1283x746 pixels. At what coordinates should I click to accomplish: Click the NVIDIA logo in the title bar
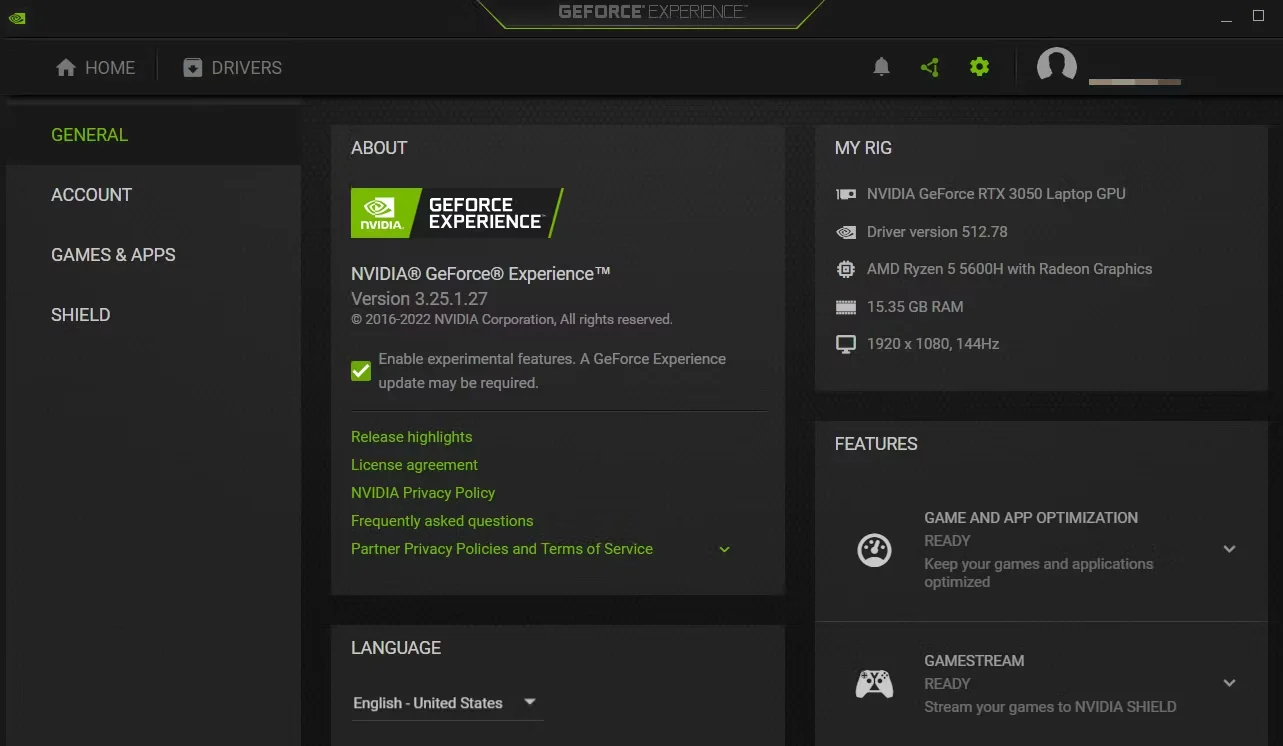tap(16, 17)
